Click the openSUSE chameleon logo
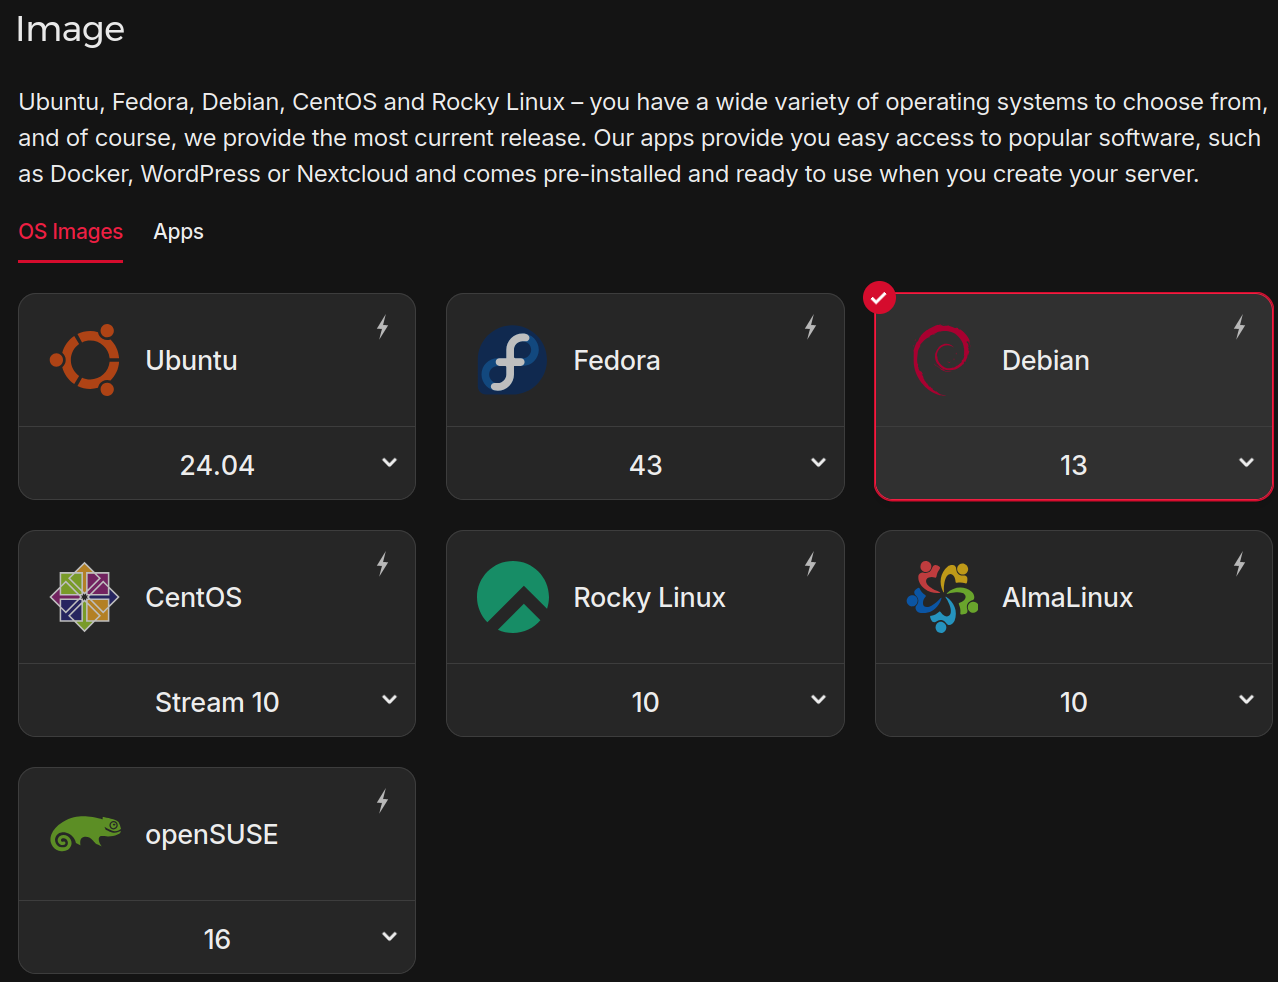Screen dimensions: 1278x982 point(86,833)
